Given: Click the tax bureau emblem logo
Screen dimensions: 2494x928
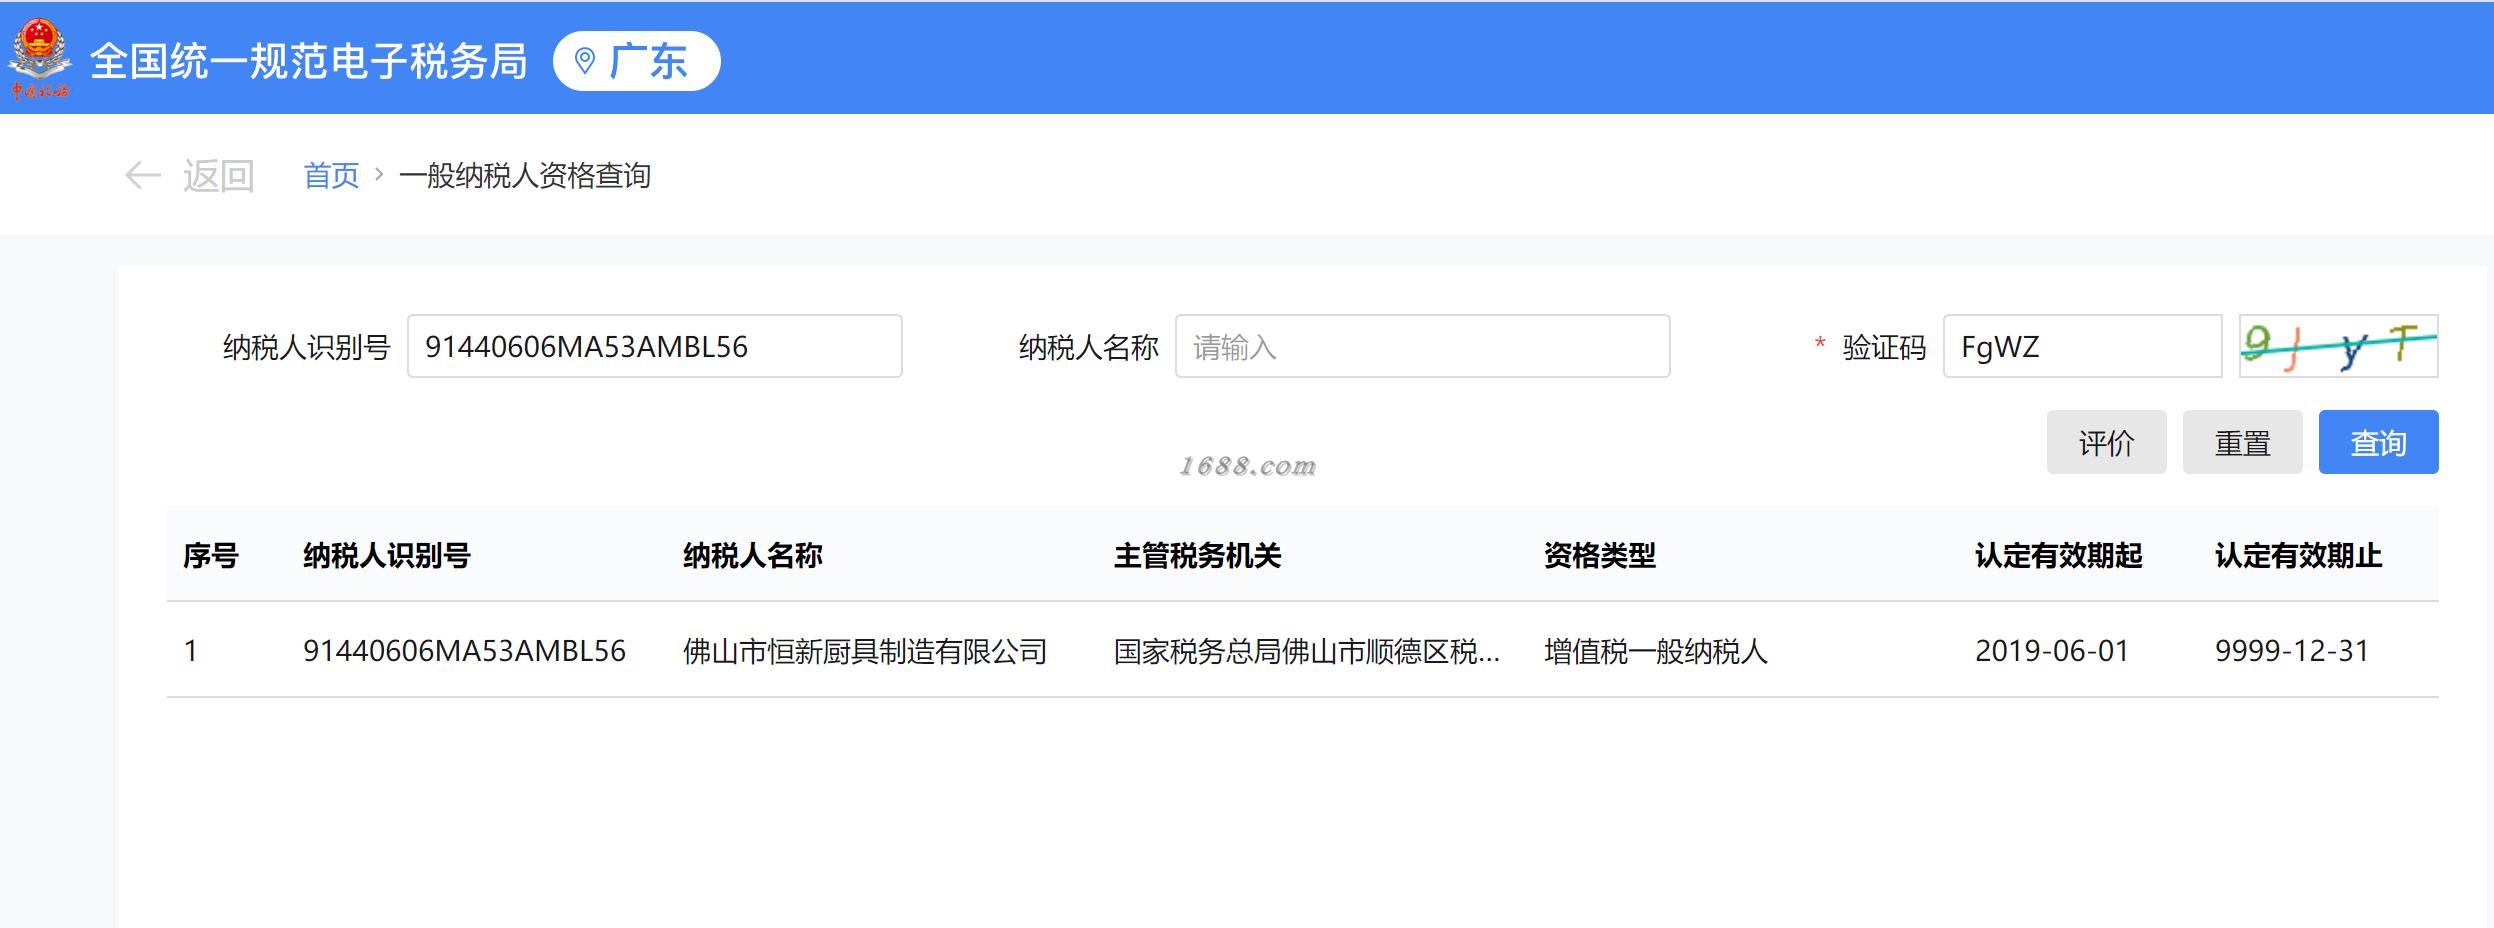Looking at the screenshot, I should point(40,59).
